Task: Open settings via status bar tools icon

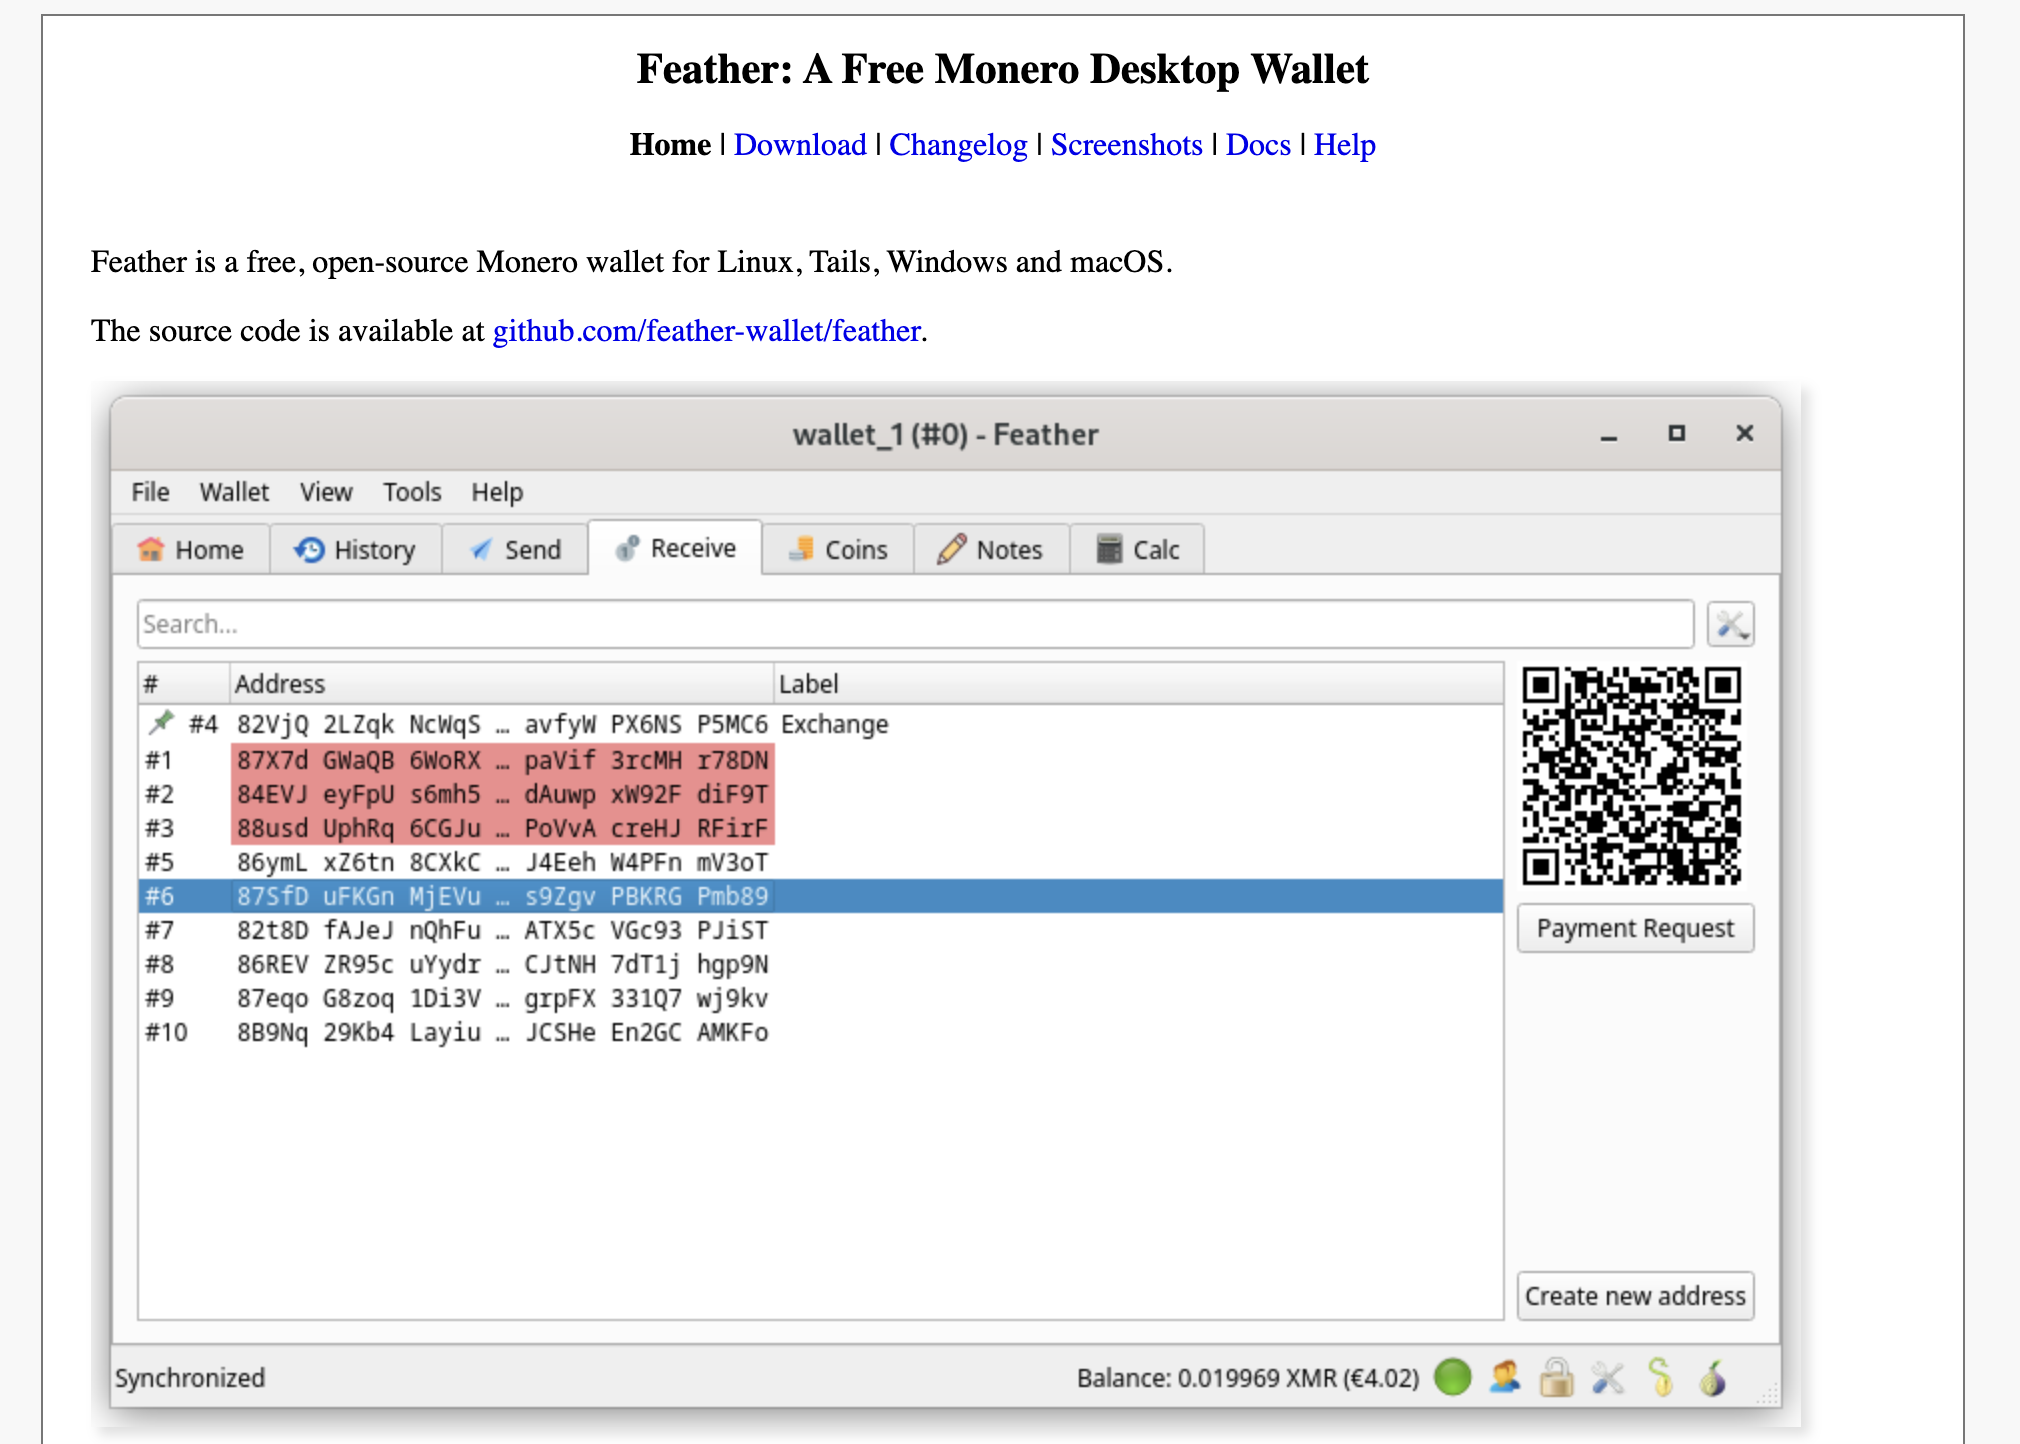Action: pyautogui.click(x=1608, y=1377)
